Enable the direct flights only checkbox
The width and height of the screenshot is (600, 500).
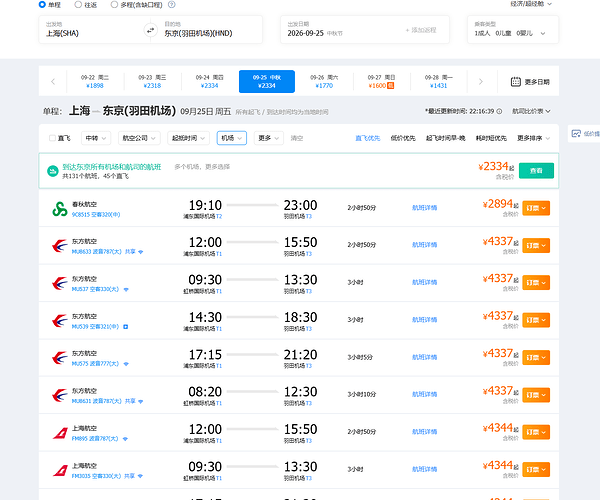click(x=52, y=138)
